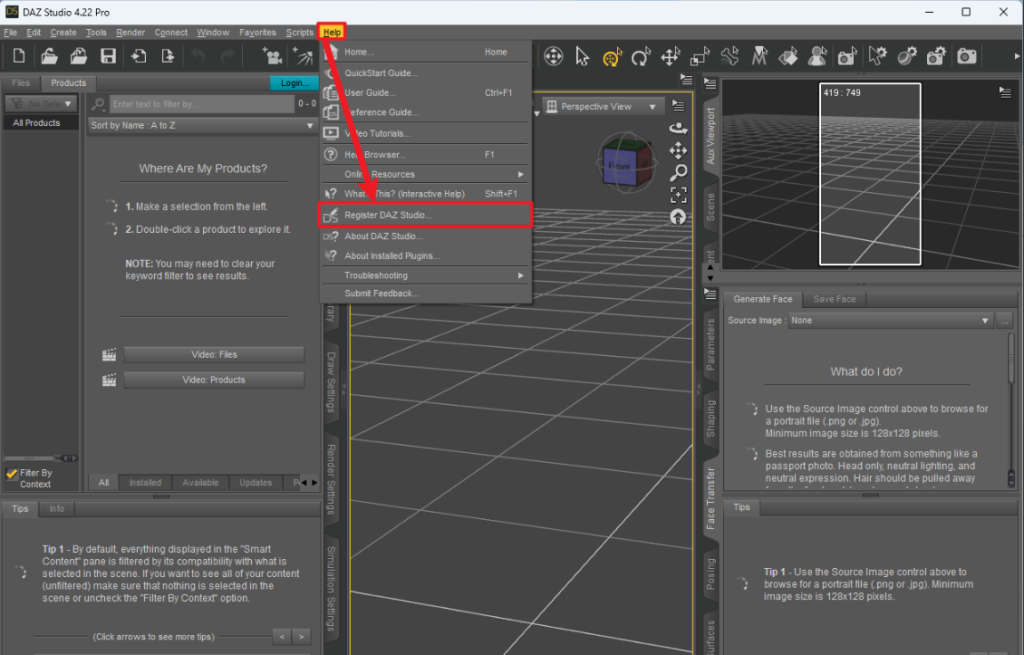Choose Register DAZ Studio menu entry

click(x=388, y=215)
